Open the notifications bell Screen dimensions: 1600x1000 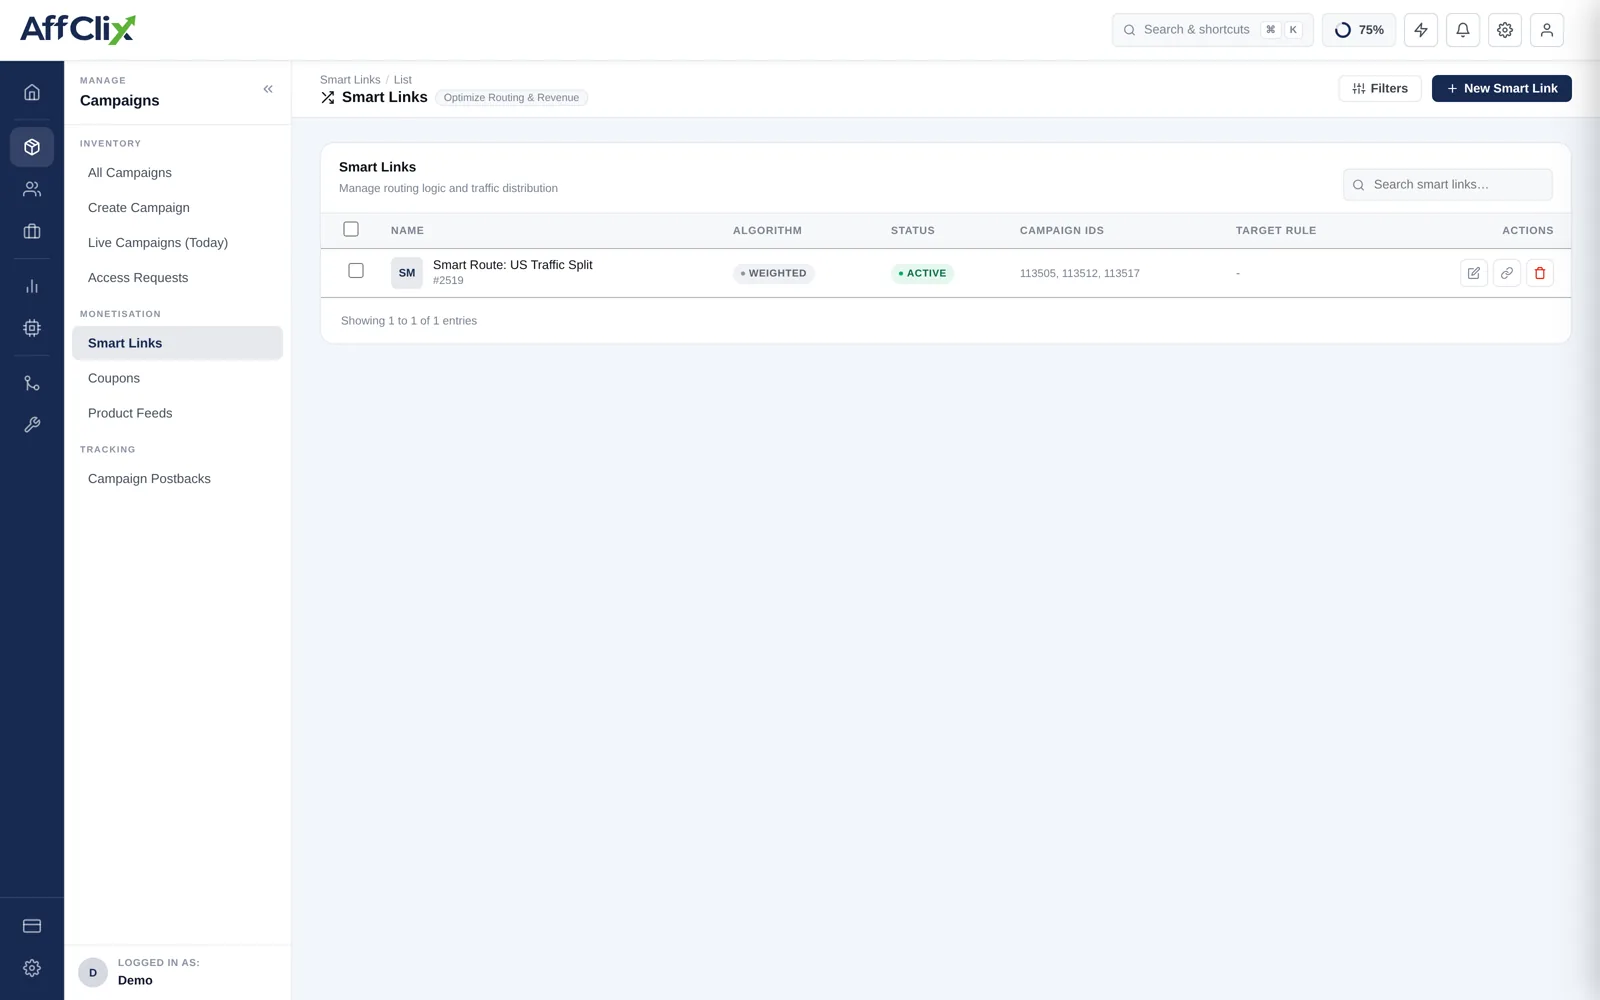click(x=1463, y=30)
